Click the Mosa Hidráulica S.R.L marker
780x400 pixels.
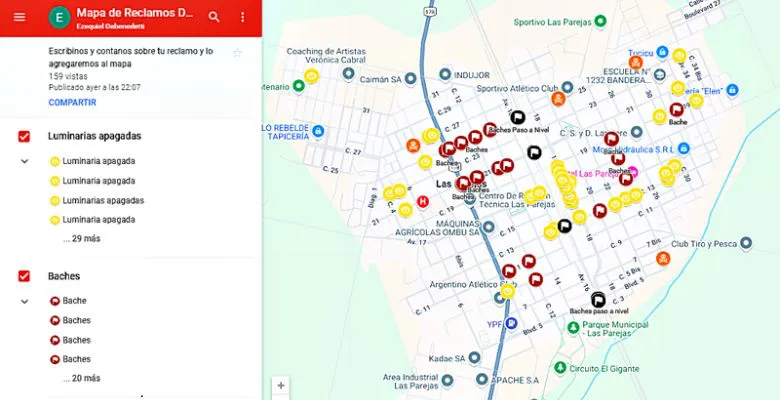point(683,148)
